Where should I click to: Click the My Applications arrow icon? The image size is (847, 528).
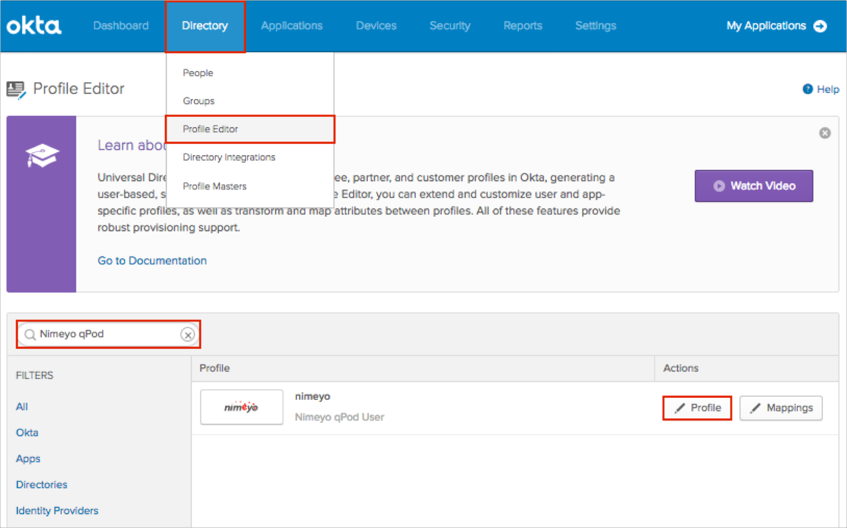[820, 26]
